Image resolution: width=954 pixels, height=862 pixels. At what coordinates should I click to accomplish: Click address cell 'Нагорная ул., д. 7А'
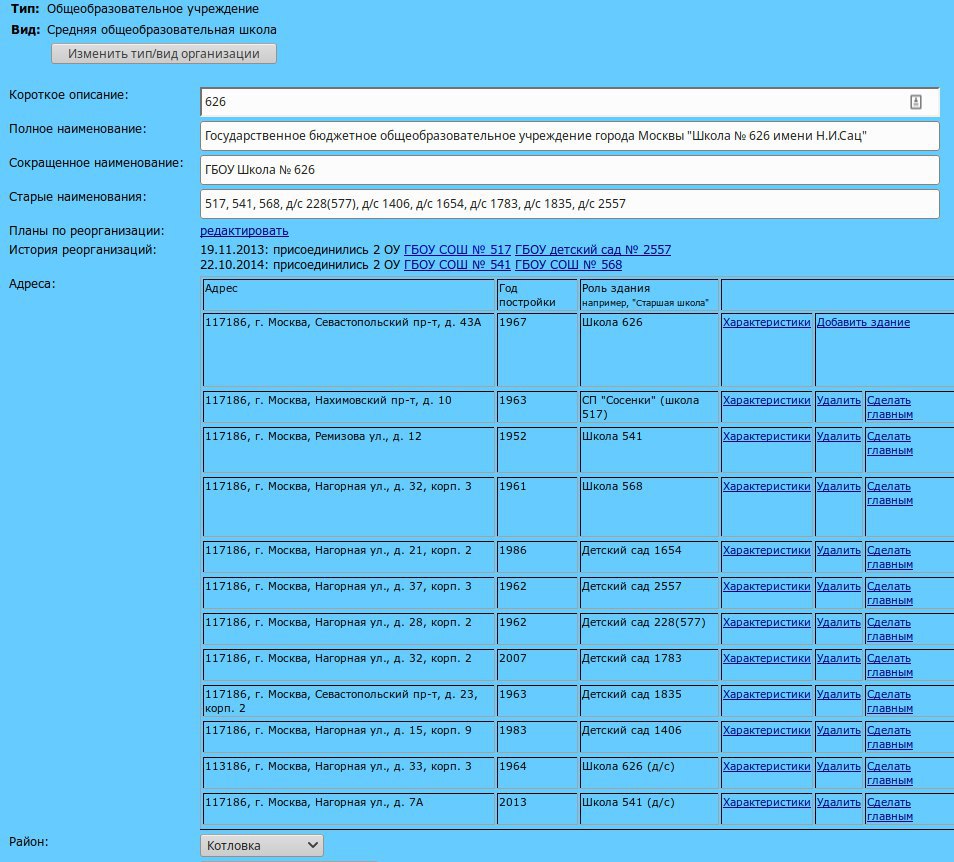click(349, 808)
